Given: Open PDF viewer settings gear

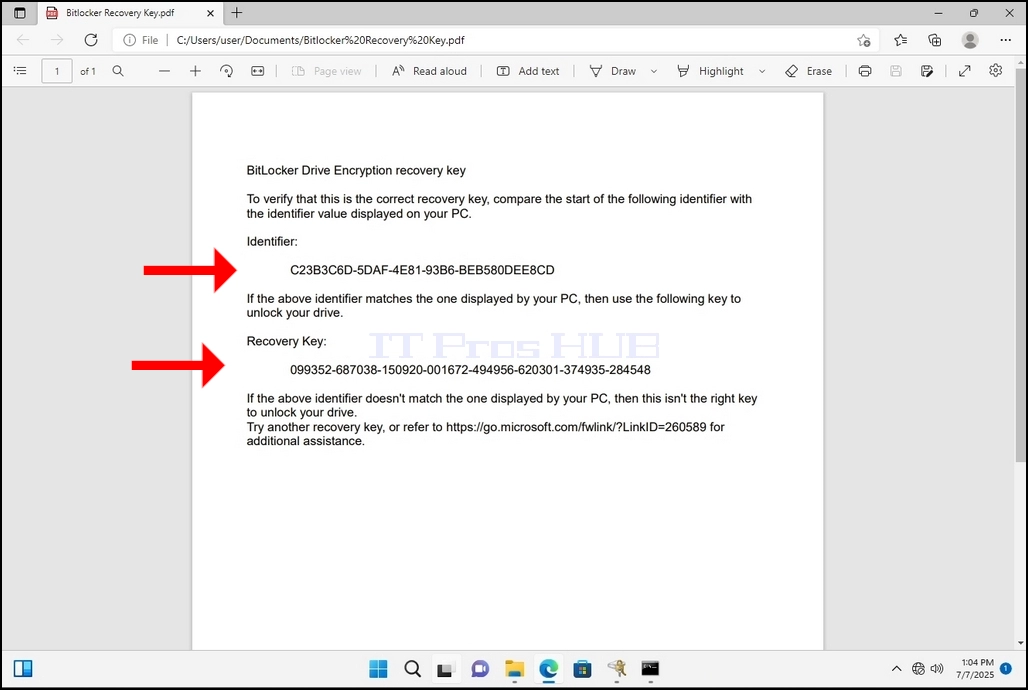Looking at the screenshot, I should (x=995, y=70).
